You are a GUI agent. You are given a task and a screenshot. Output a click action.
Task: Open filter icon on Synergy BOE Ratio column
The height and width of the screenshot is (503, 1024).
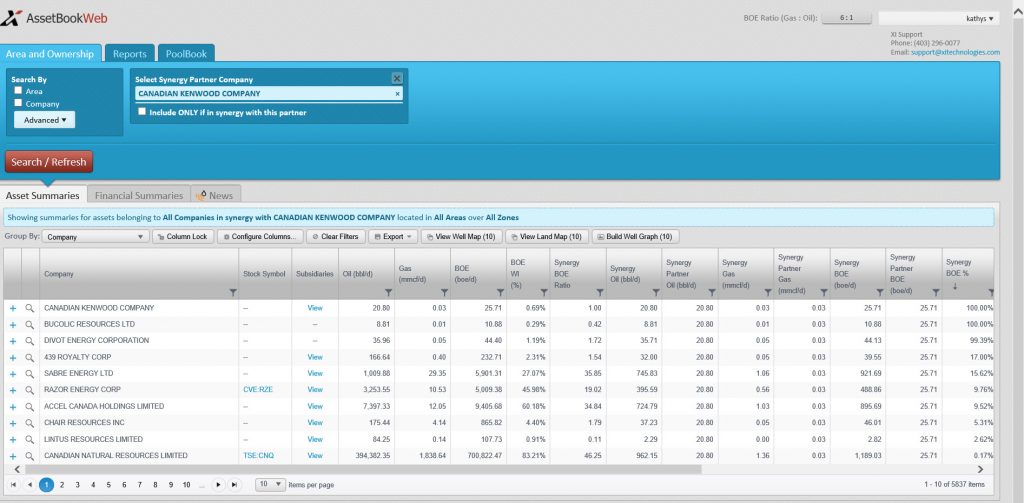[x=600, y=293]
